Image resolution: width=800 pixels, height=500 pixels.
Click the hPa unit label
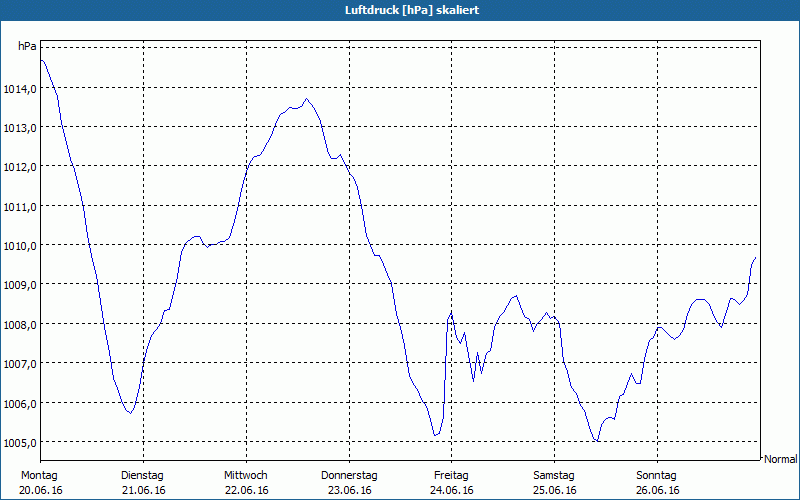tap(27, 46)
